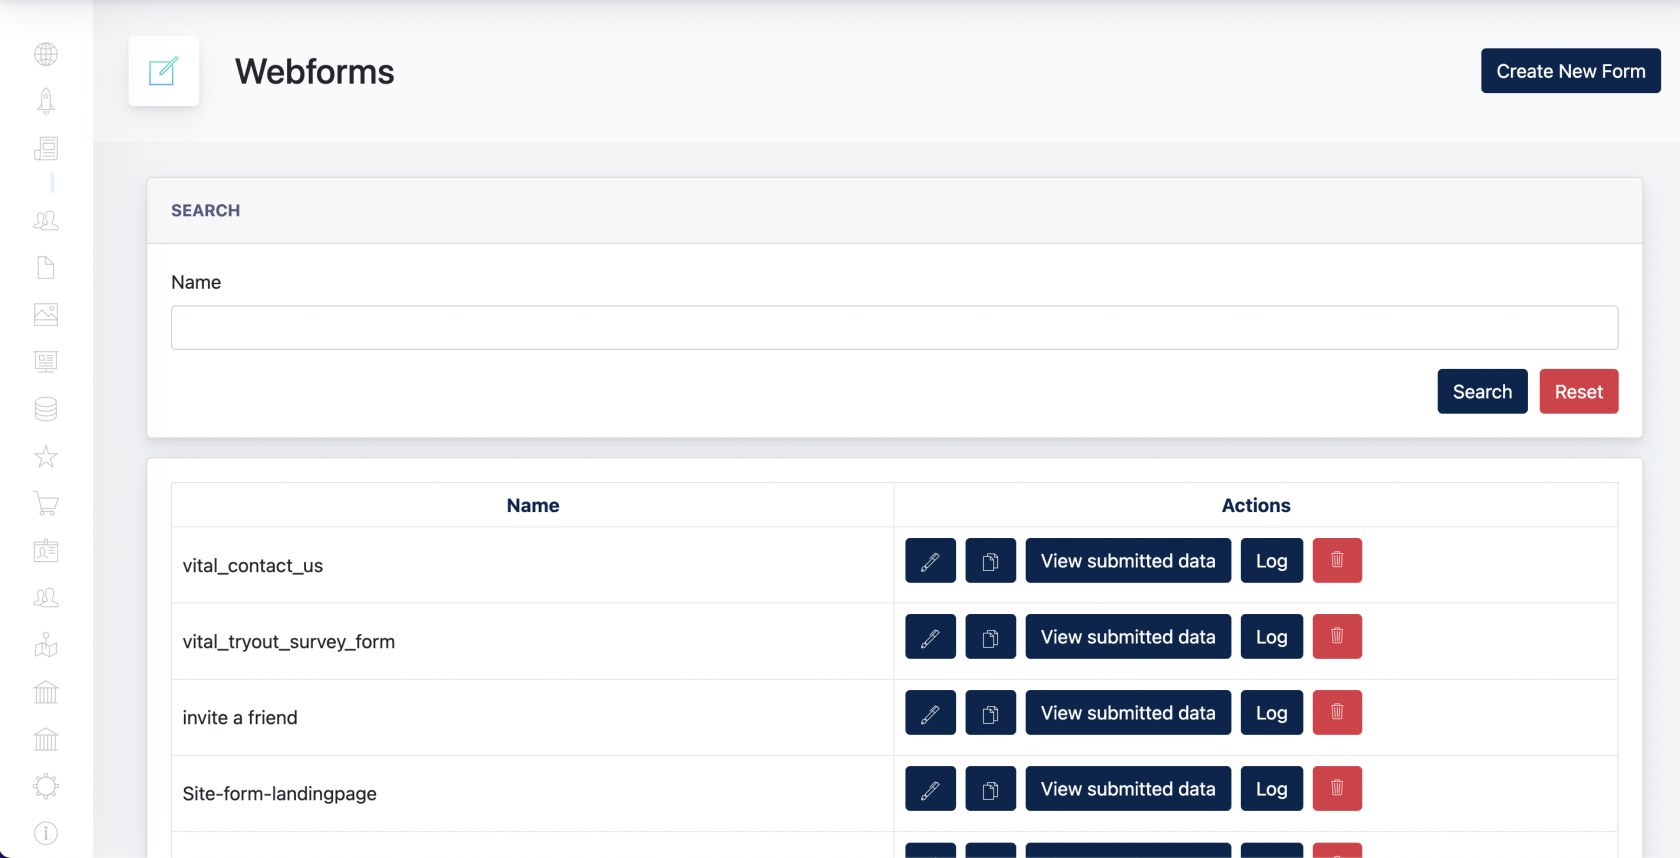Viewport: 1680px width, 858px height.
Task: Click the rocket icon in the sidebar
Action: 46,101
